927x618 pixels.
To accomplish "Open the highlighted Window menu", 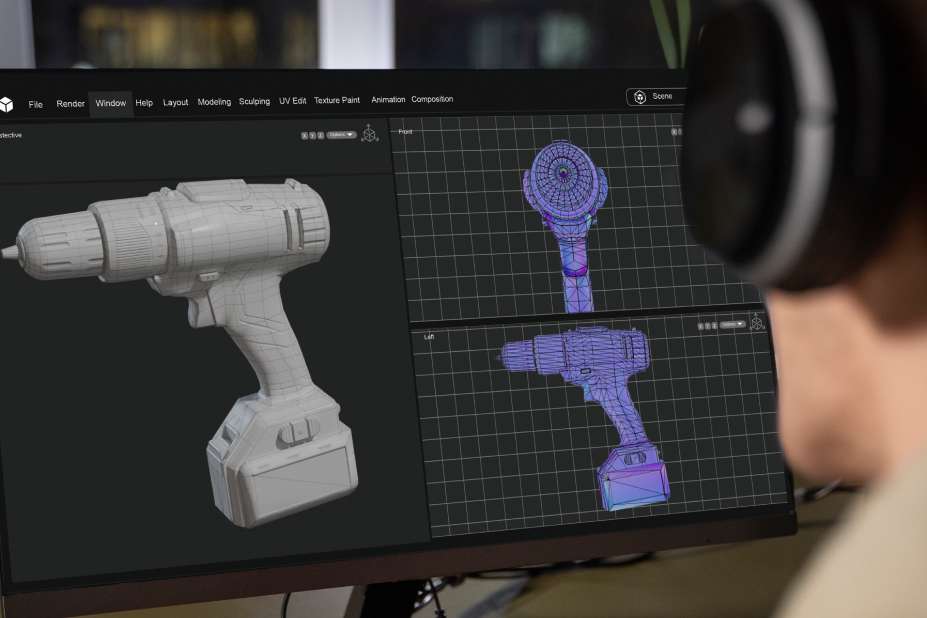I will [111, 104].
